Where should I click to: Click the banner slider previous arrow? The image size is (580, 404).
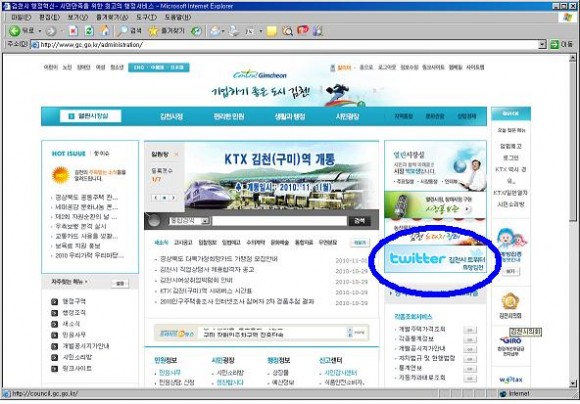pyautogui.click(x=156, y=198)
